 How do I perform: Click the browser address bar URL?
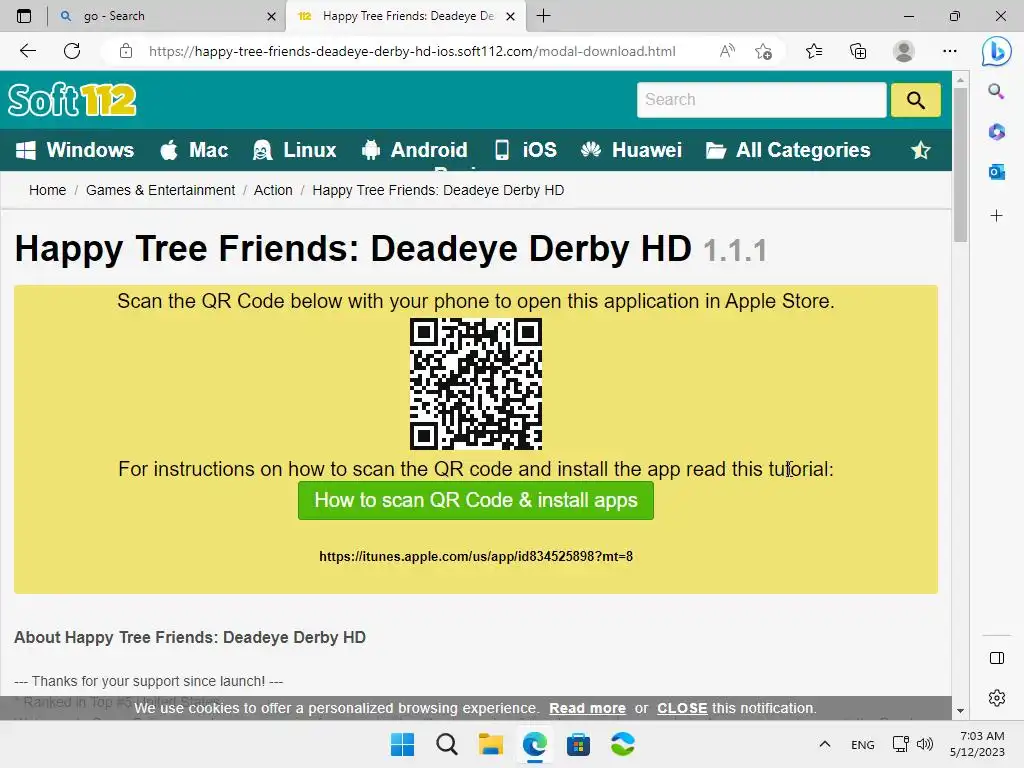[x=412, y=51]
